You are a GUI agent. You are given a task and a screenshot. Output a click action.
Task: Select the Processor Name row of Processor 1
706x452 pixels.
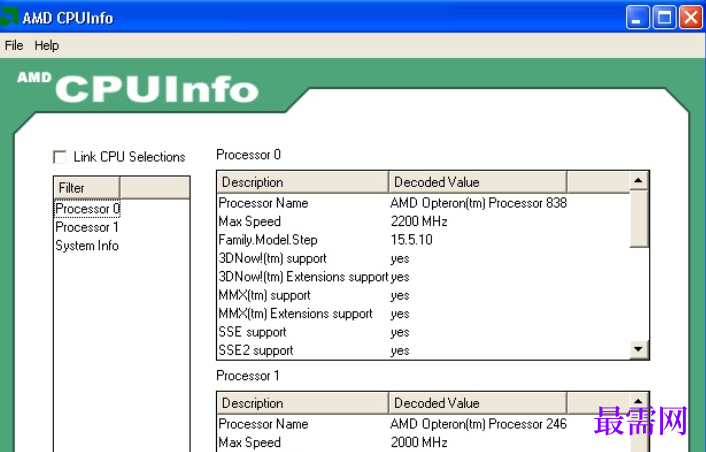(423, 424)
